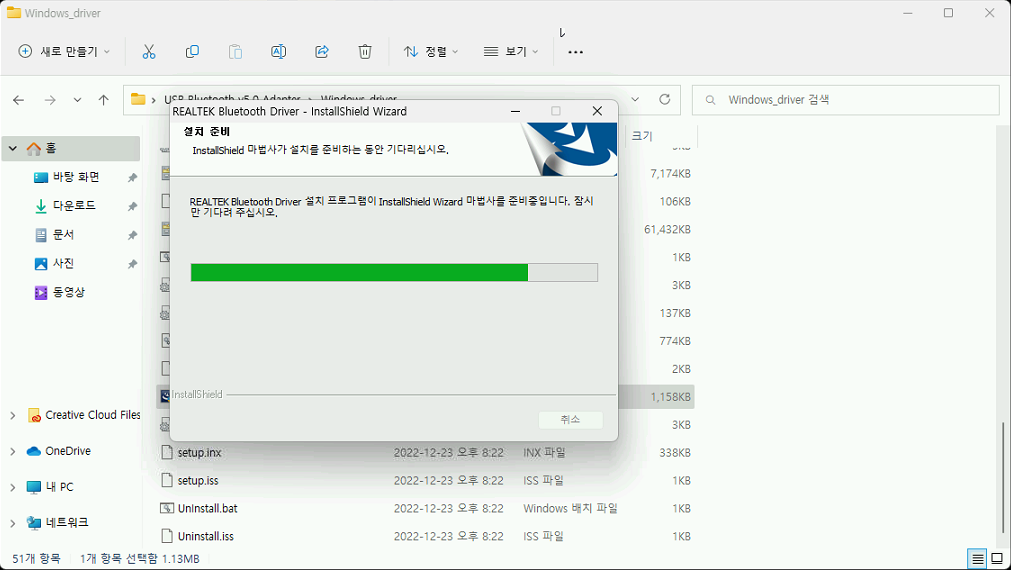Click the refresh icon beside address bar
The image size is (1011, 570).
click(x=665, y=99)
